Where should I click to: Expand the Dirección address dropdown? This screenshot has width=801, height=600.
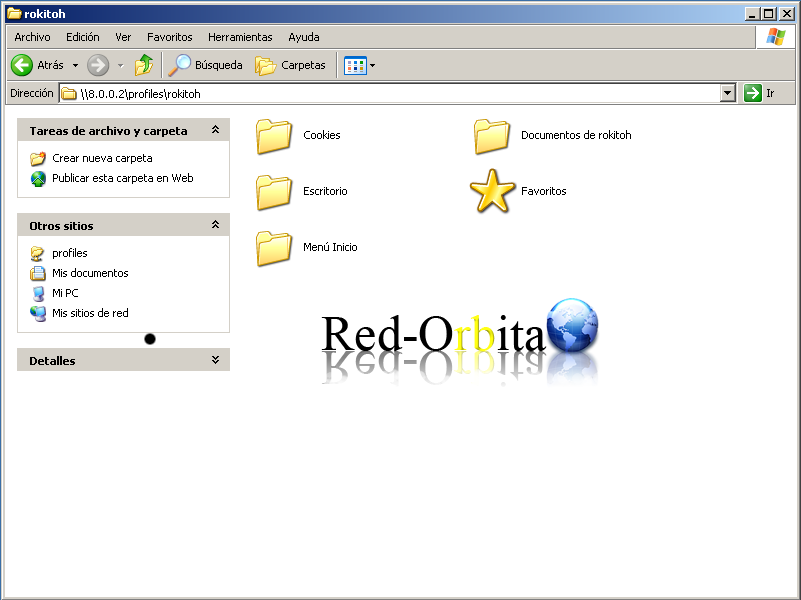[727, 93]
